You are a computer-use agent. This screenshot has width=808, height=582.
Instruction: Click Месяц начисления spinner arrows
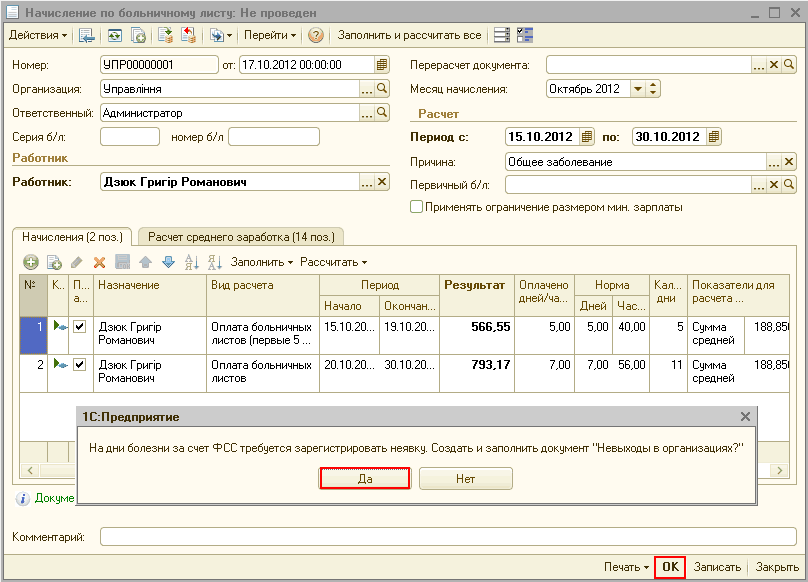pyautogui.click(x=653, y=89)
